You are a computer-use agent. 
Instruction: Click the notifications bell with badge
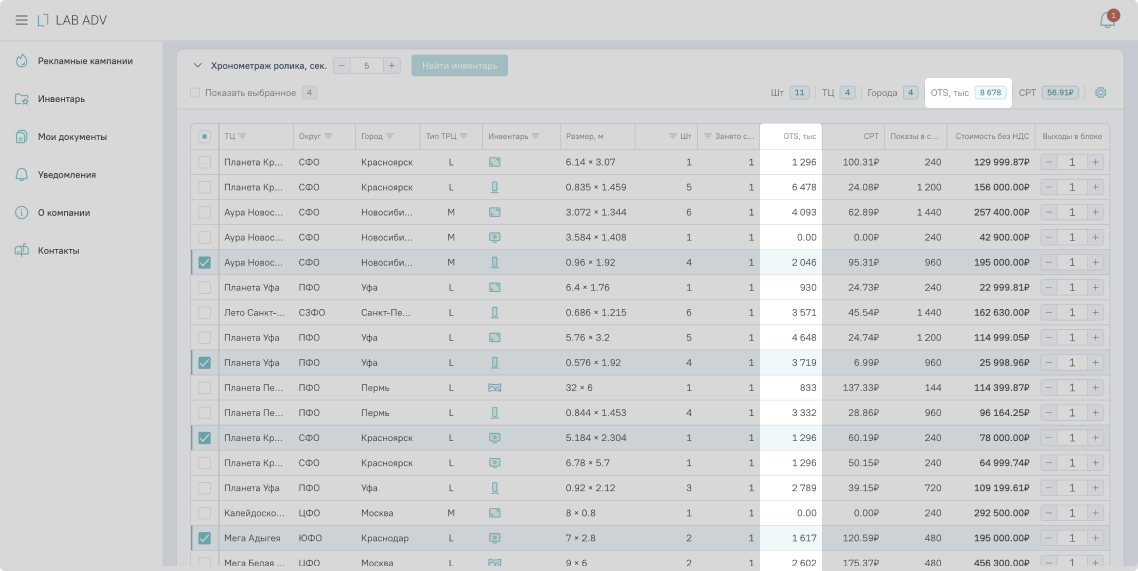(1107, 20)
